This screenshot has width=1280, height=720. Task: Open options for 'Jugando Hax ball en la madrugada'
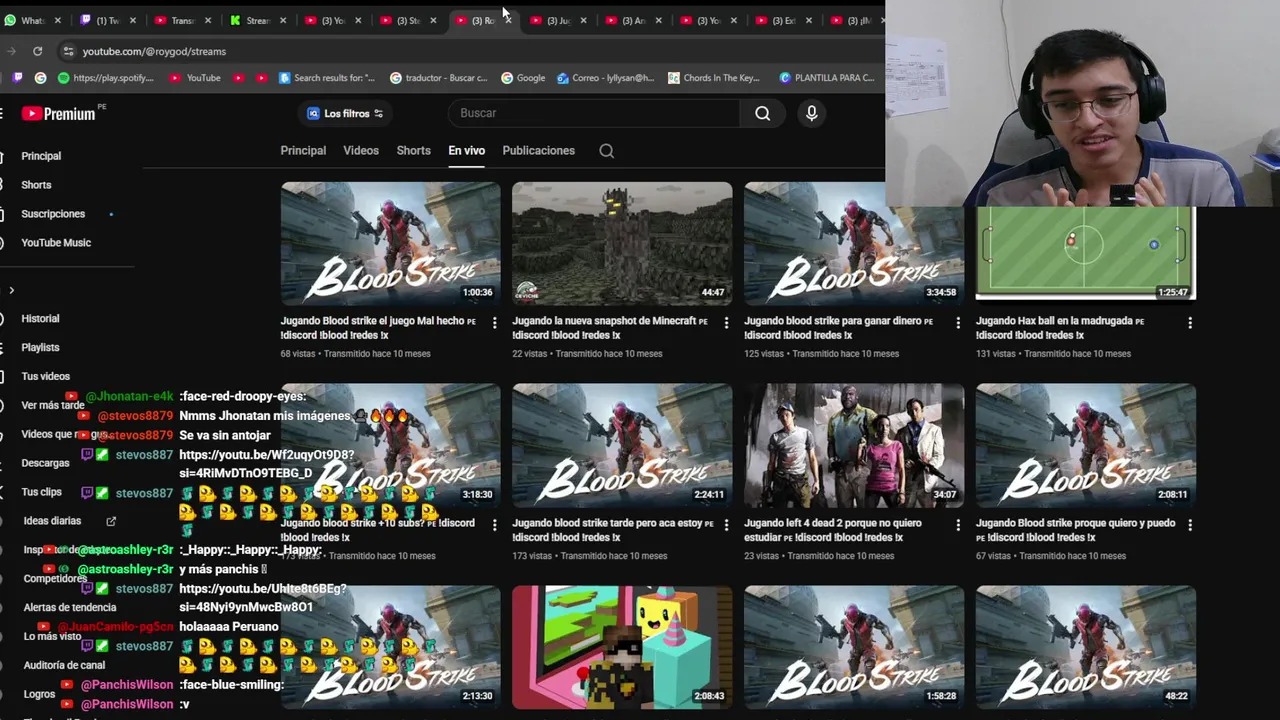[1190, 323]
